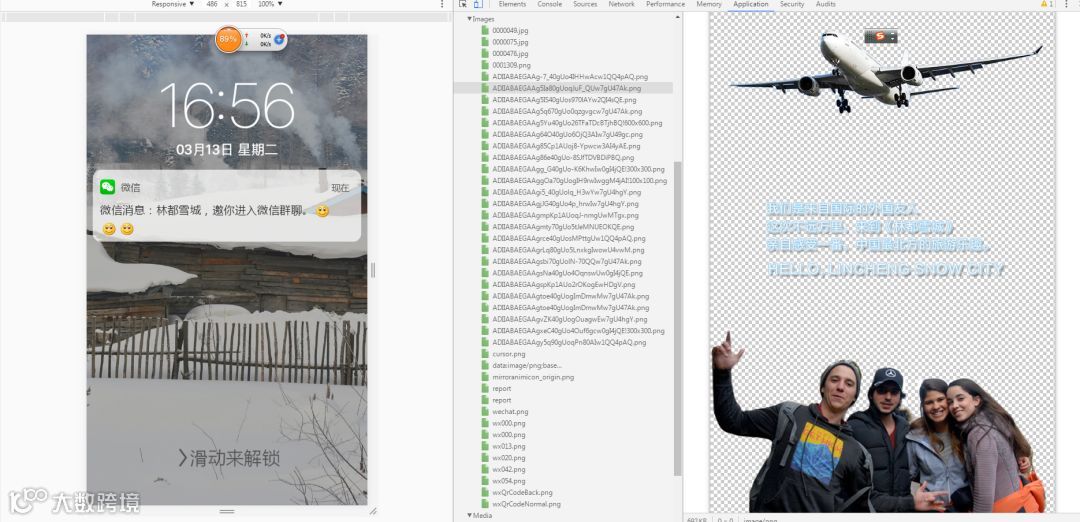Screen dimensions: 1080x522
Task: Select file starting ADIIABAEGAAgvZK40g
Action: click(x=570, y=320)
